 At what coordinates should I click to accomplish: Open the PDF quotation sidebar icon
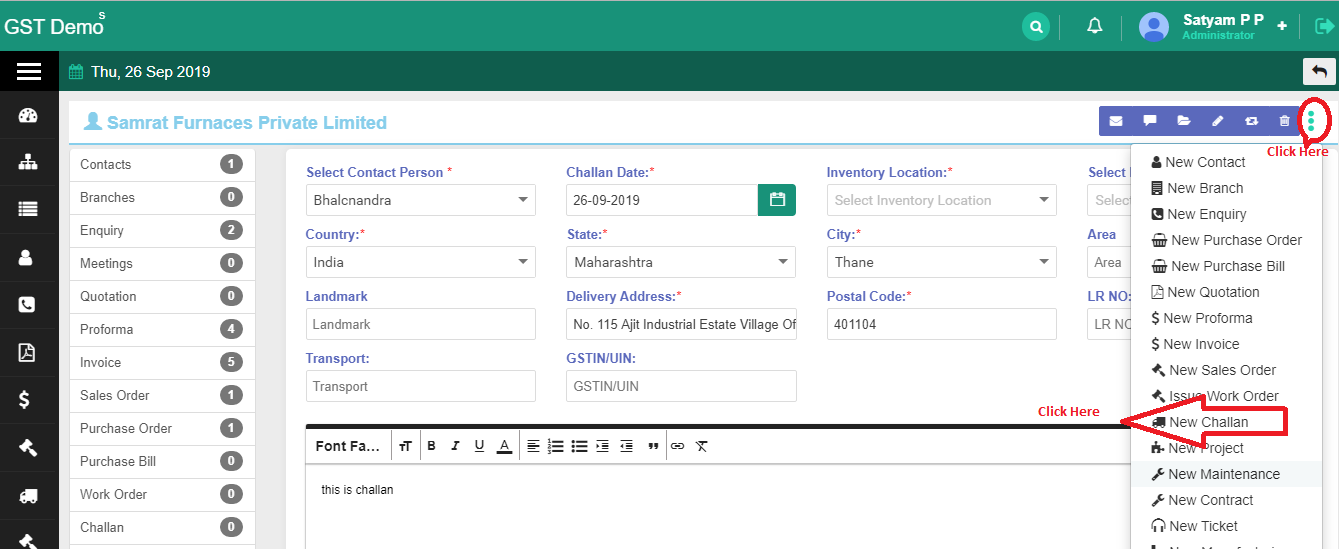point(27,352)
